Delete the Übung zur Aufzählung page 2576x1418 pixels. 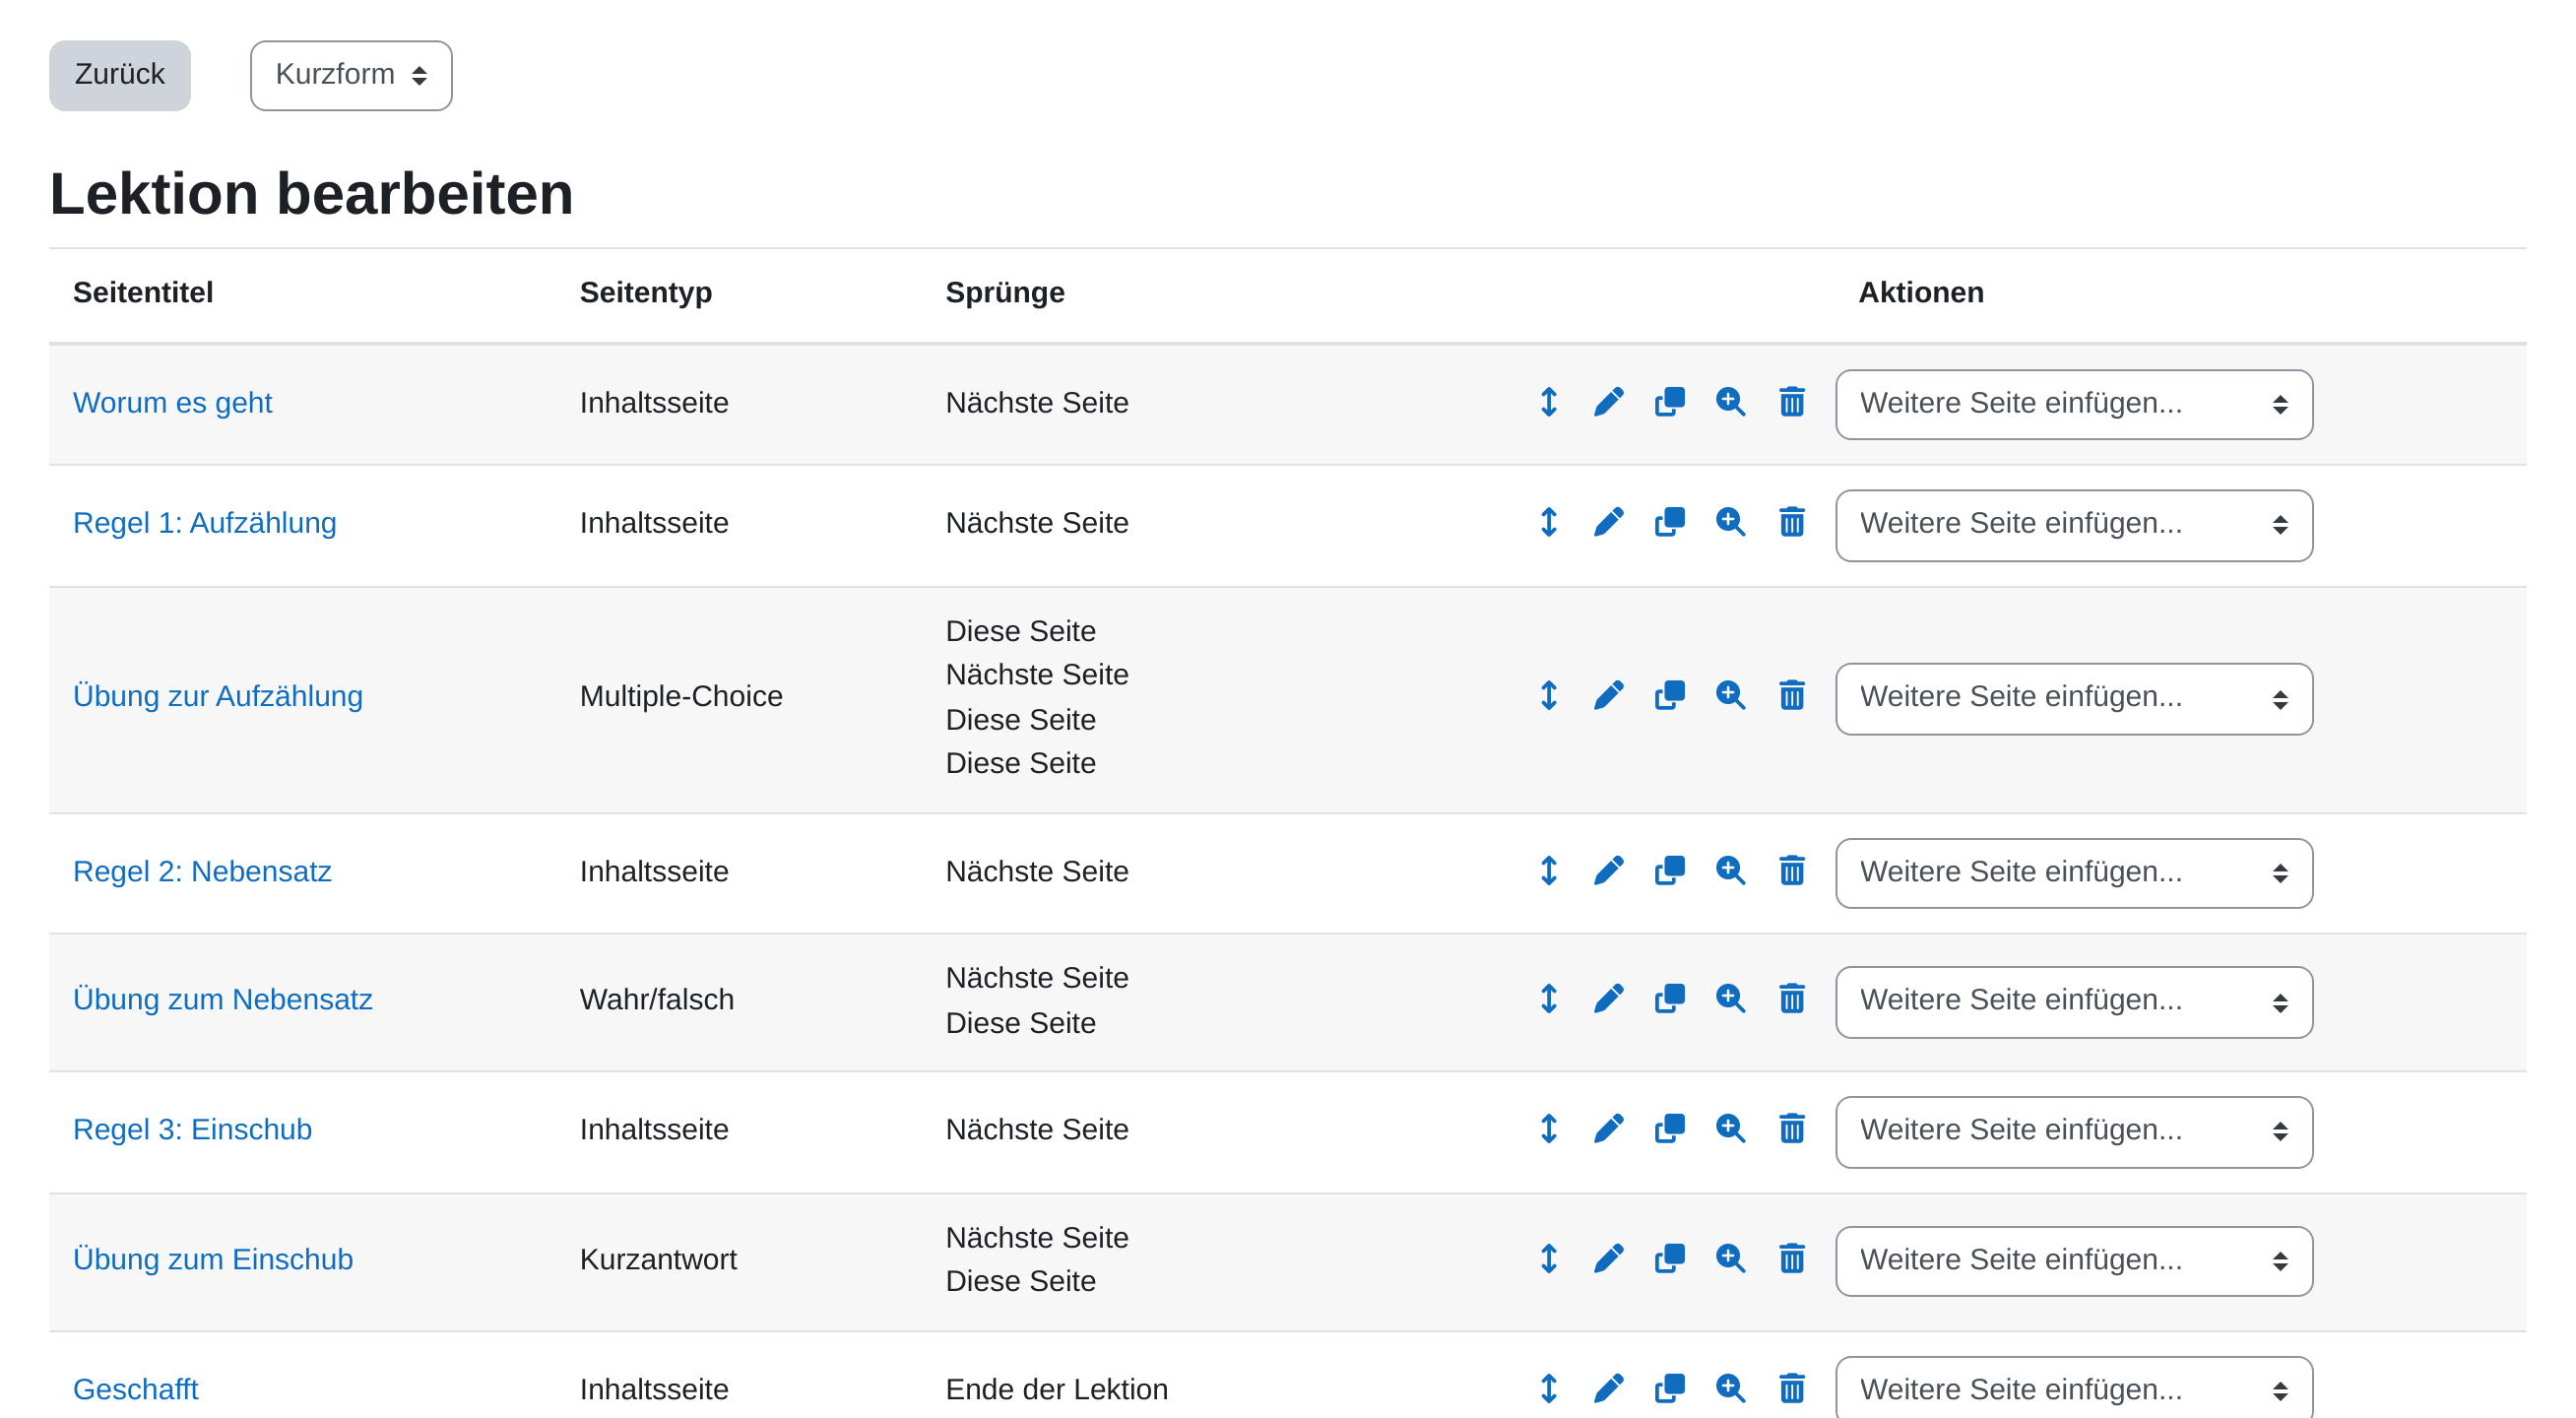pos(1791,695)
